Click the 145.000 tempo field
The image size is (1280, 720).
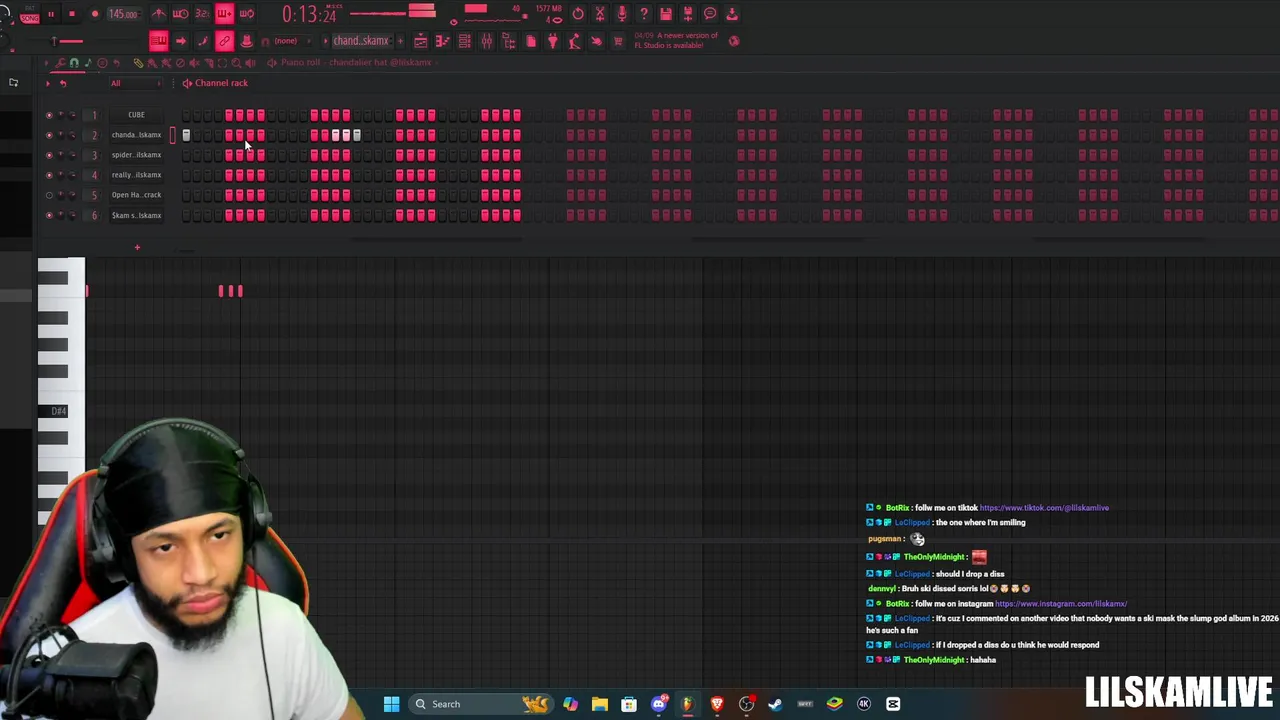click(123, 14)
